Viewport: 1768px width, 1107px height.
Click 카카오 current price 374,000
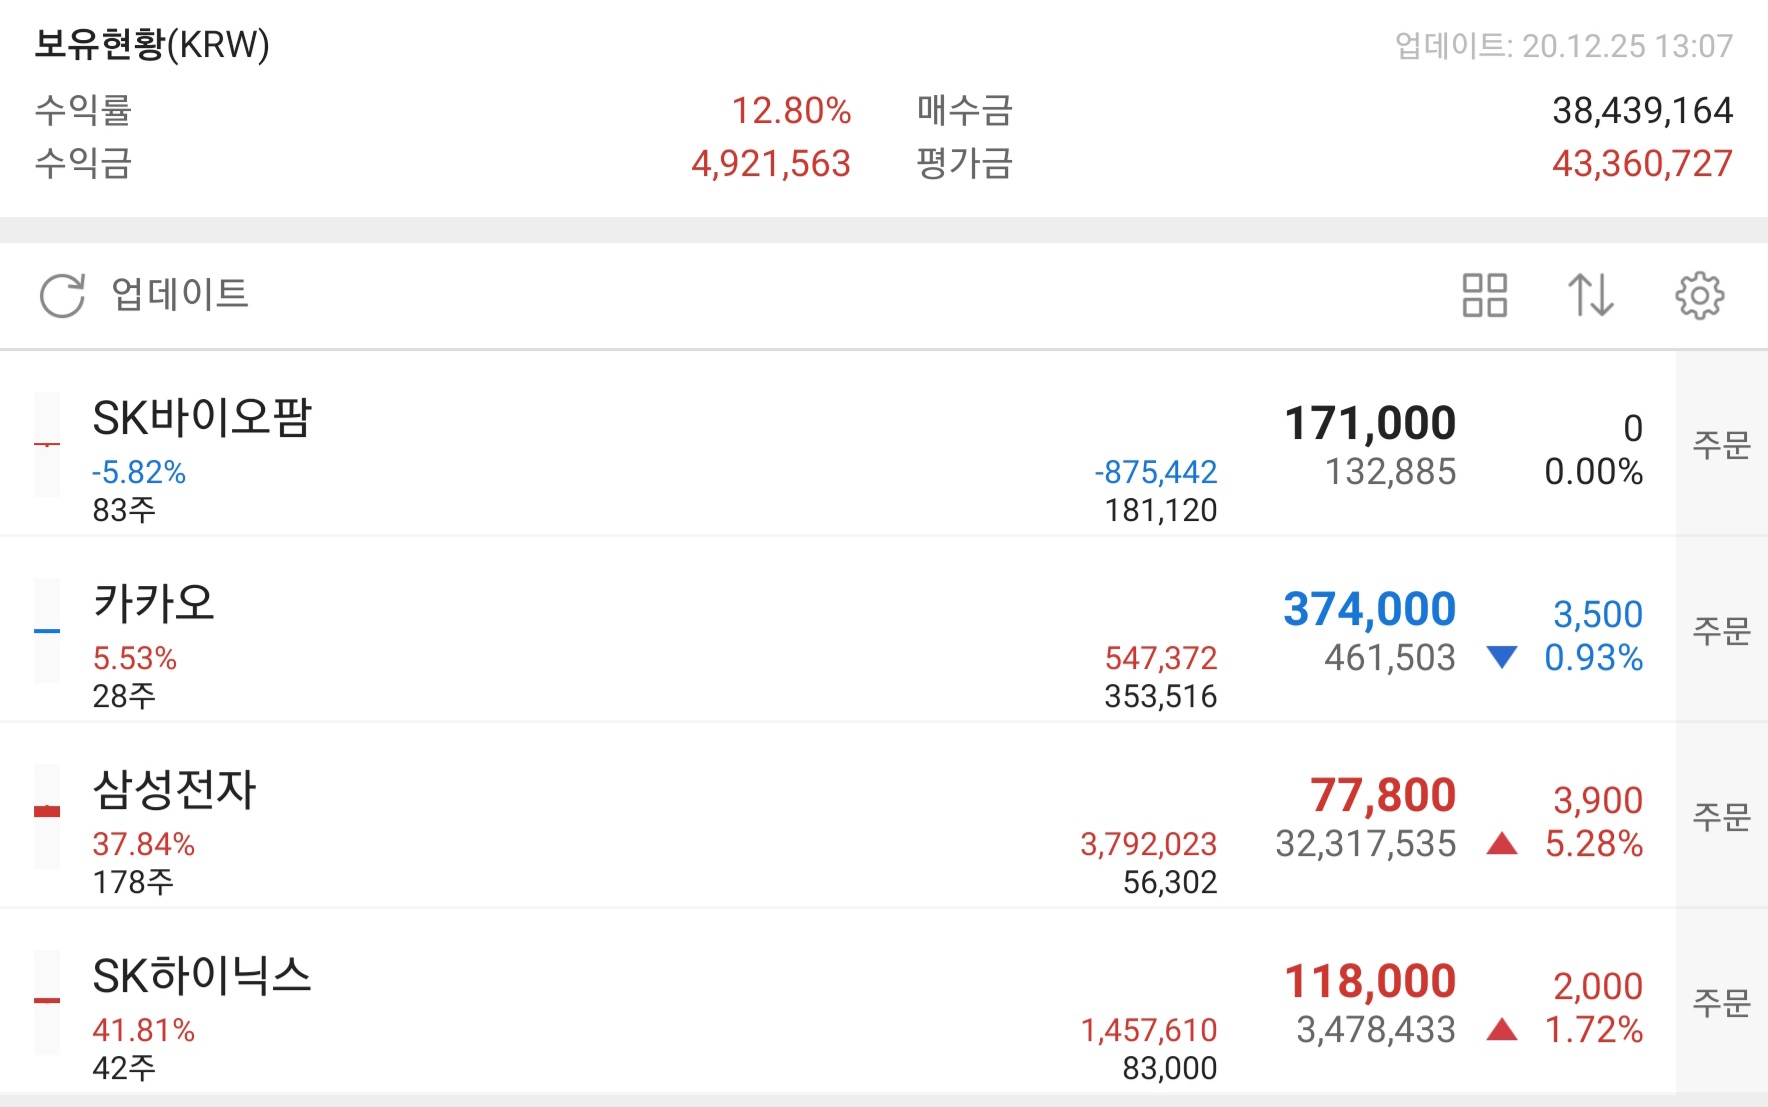[1369, 610]
